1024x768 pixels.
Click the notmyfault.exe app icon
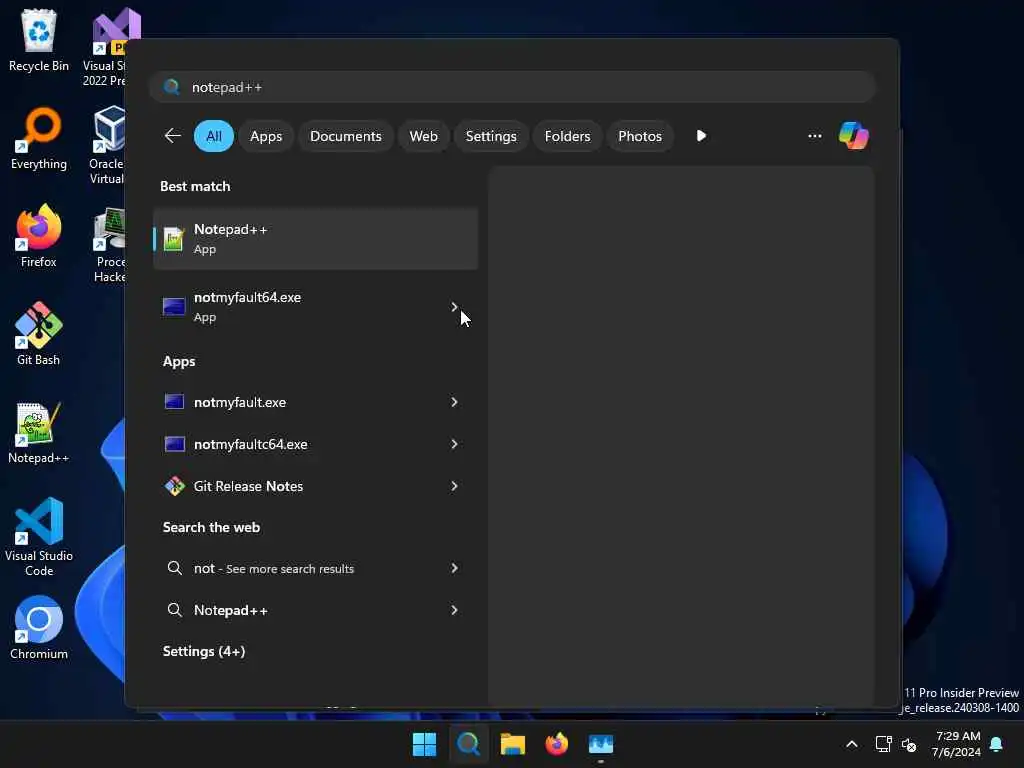point(174,402)
